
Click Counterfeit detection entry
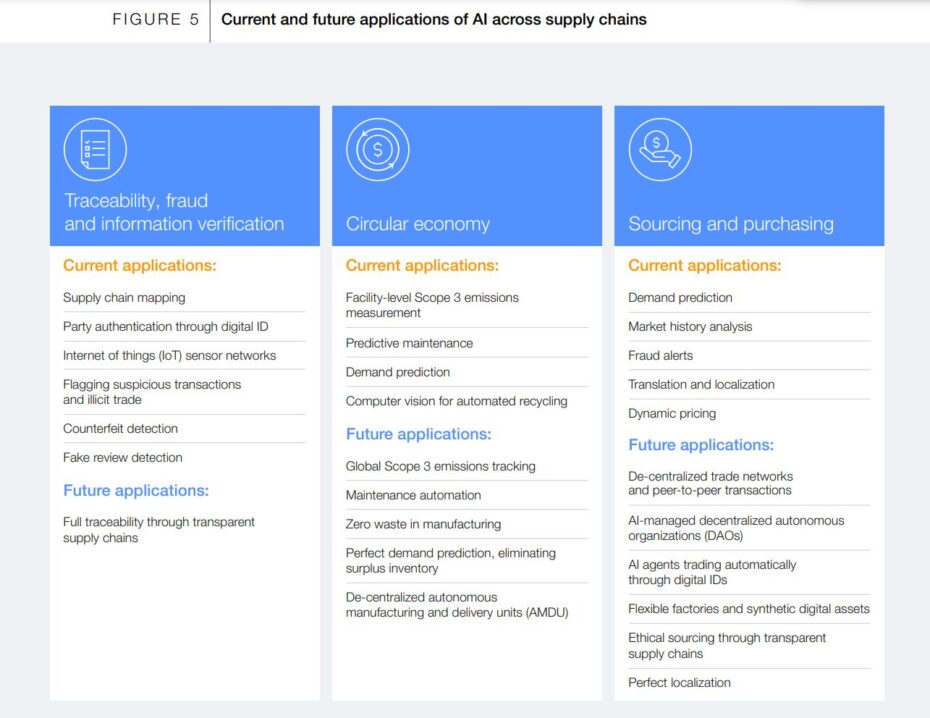pyautogui.click(x=120, y=428)
